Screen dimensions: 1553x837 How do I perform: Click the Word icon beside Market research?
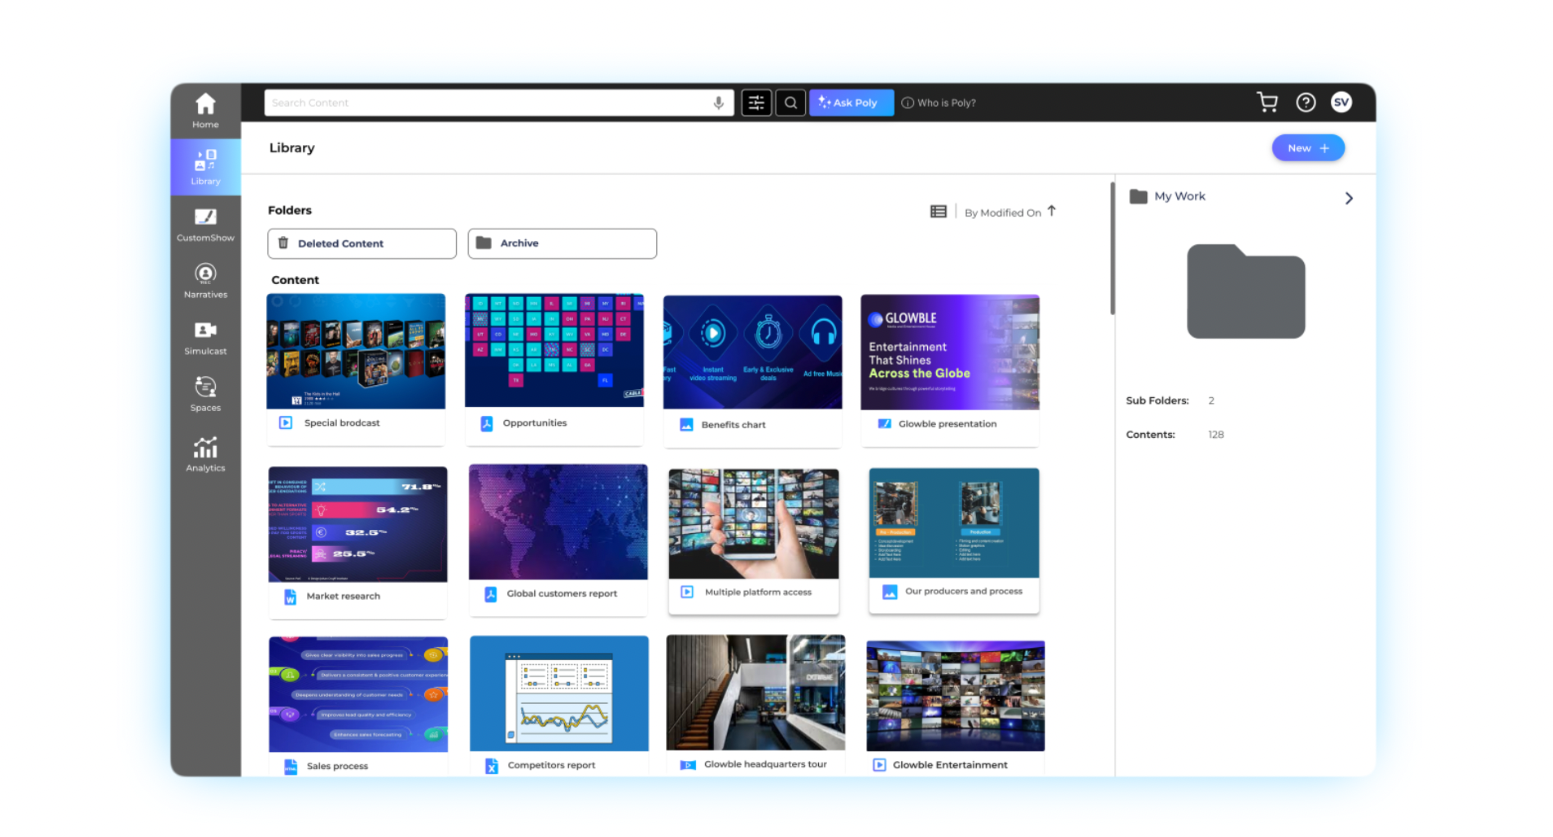tap(290, 597)
